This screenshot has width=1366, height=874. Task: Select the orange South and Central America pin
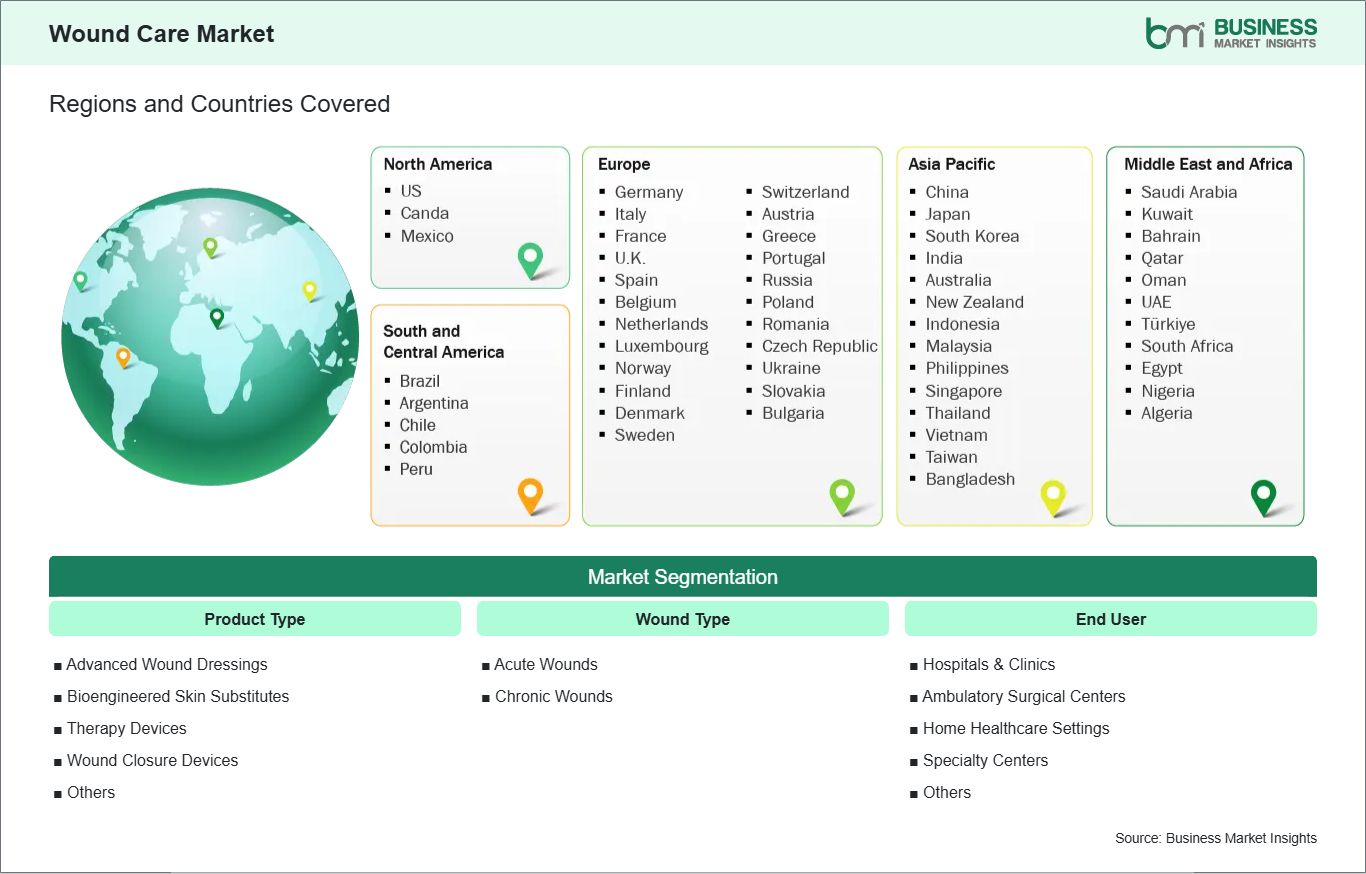tap(529, 495)
